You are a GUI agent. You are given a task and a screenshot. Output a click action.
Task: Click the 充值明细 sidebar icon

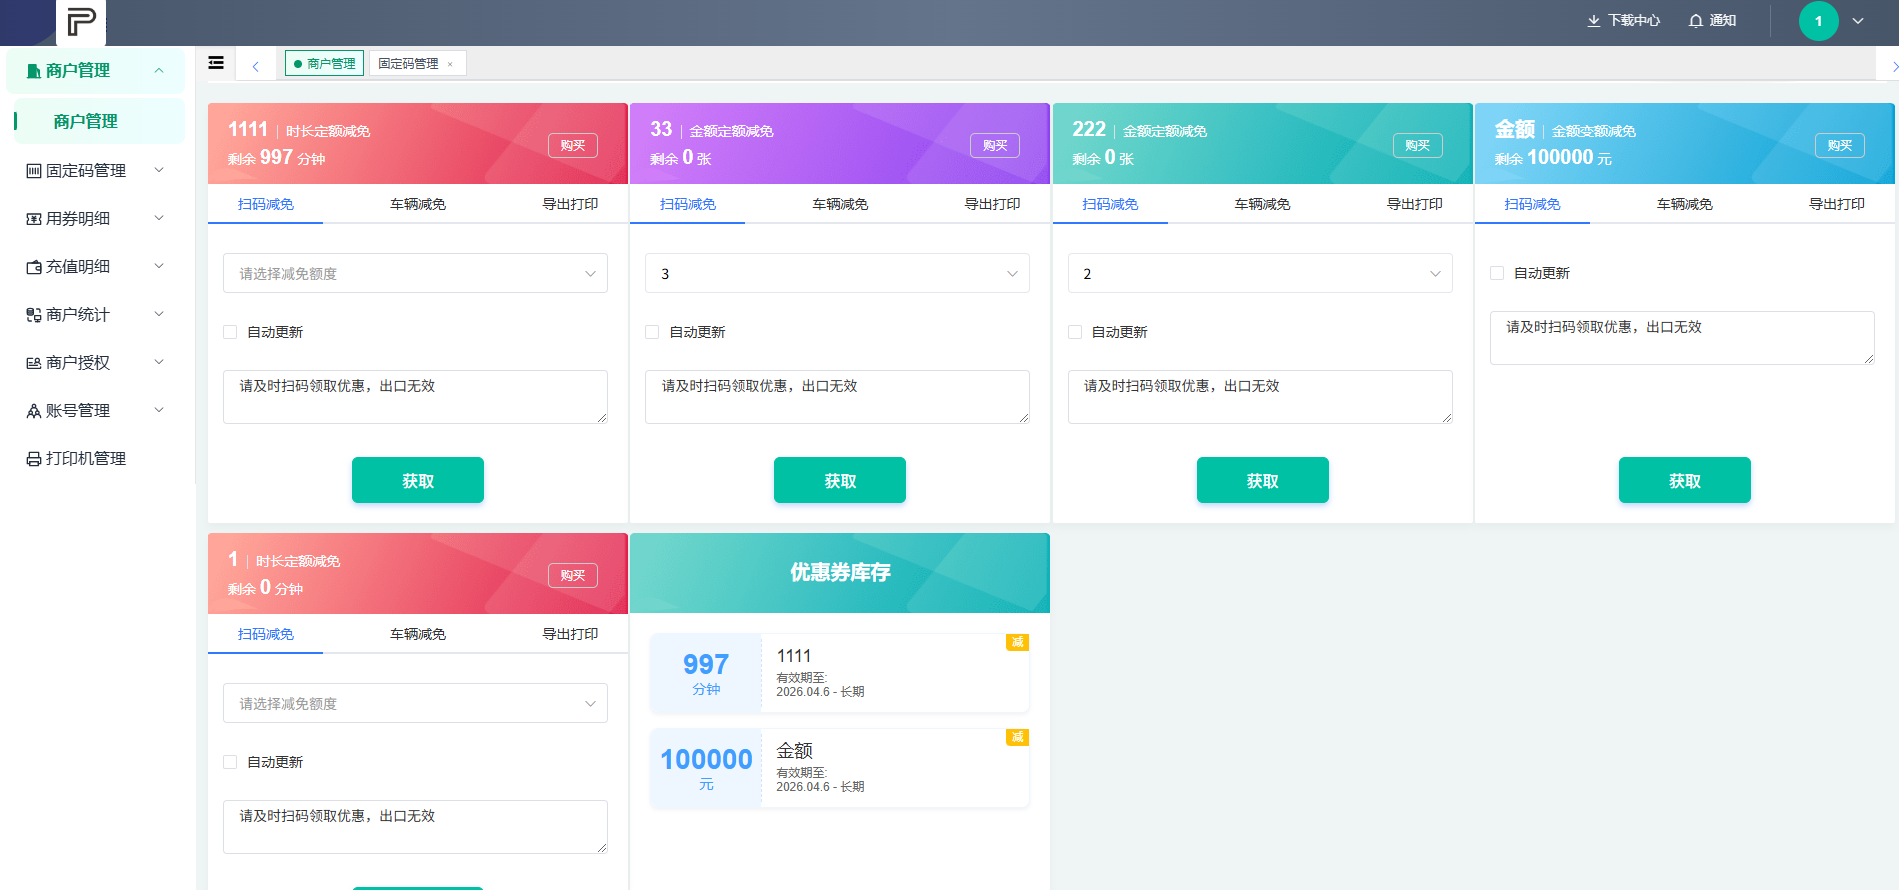pos(34,267)
